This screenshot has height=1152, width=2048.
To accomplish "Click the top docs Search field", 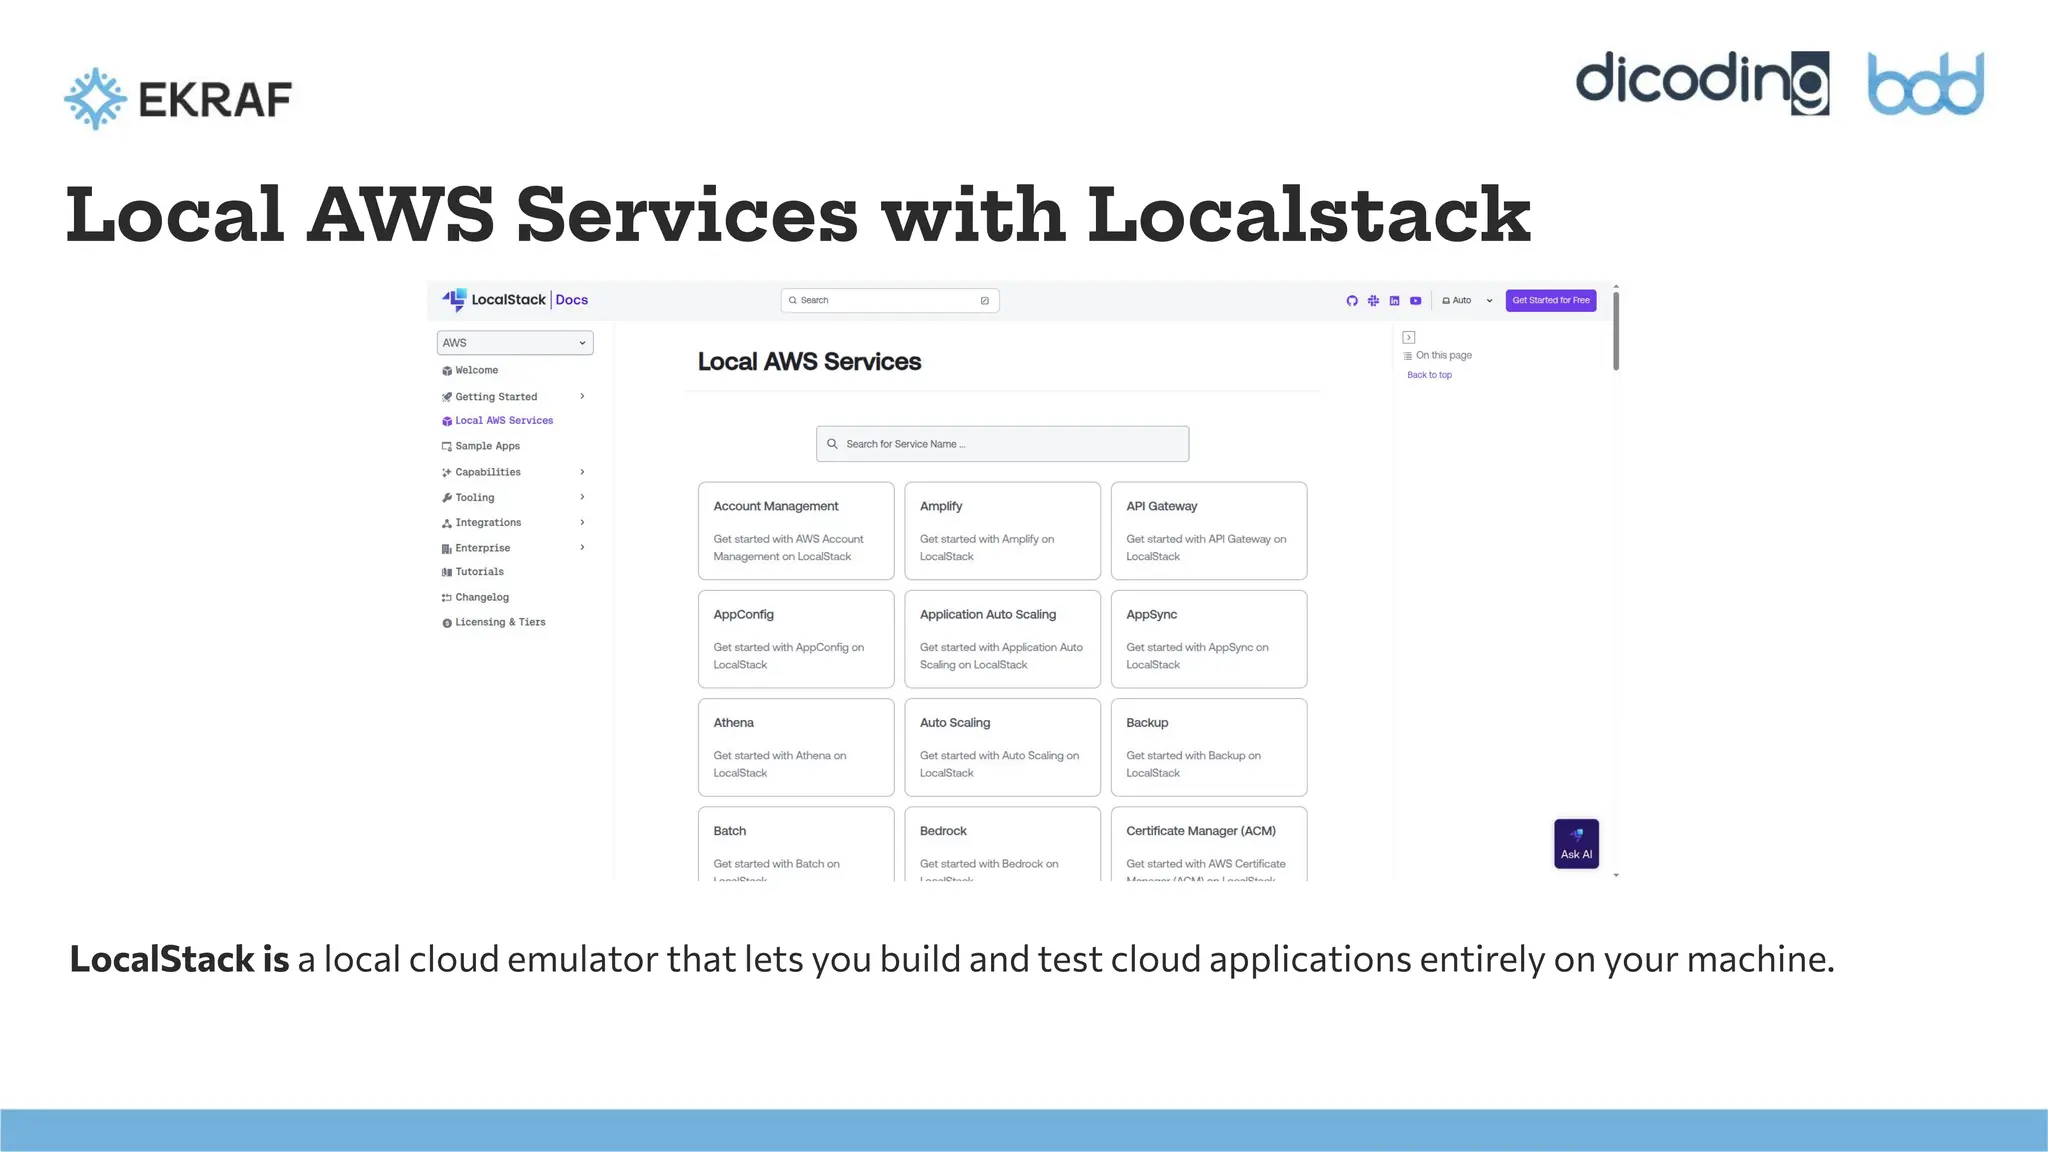I will (890, 300).
